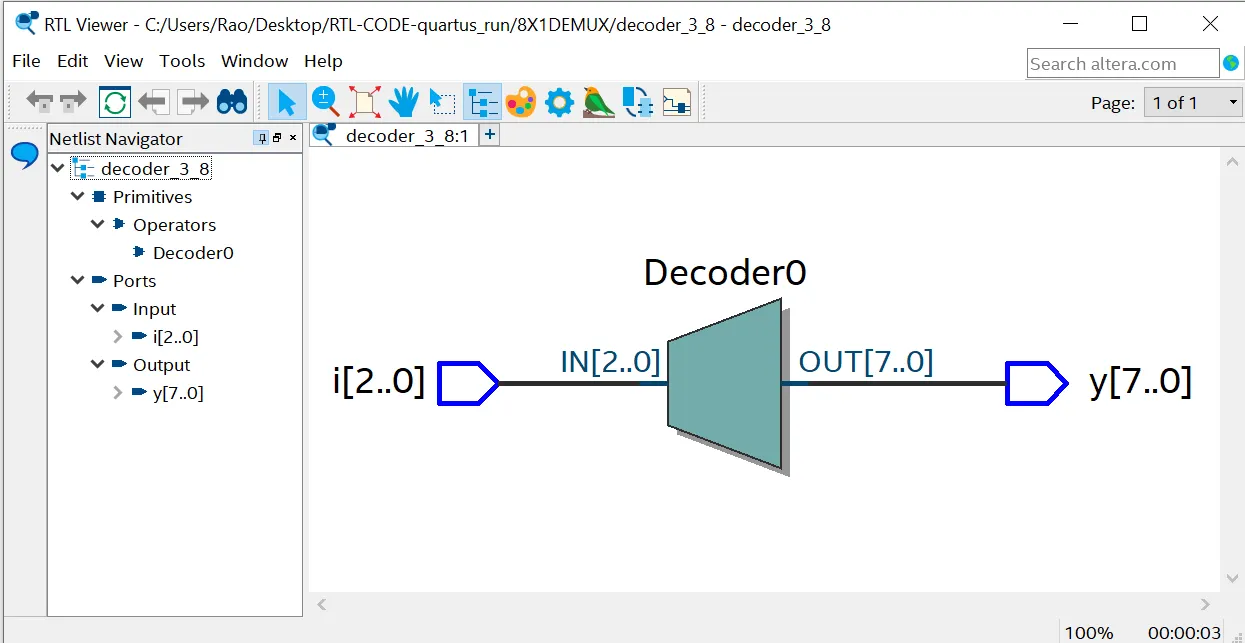Viewport: 1245px width, 643px height.
Task: Pin the Netlist Navigator panel
Action: [x=260, y=138]
